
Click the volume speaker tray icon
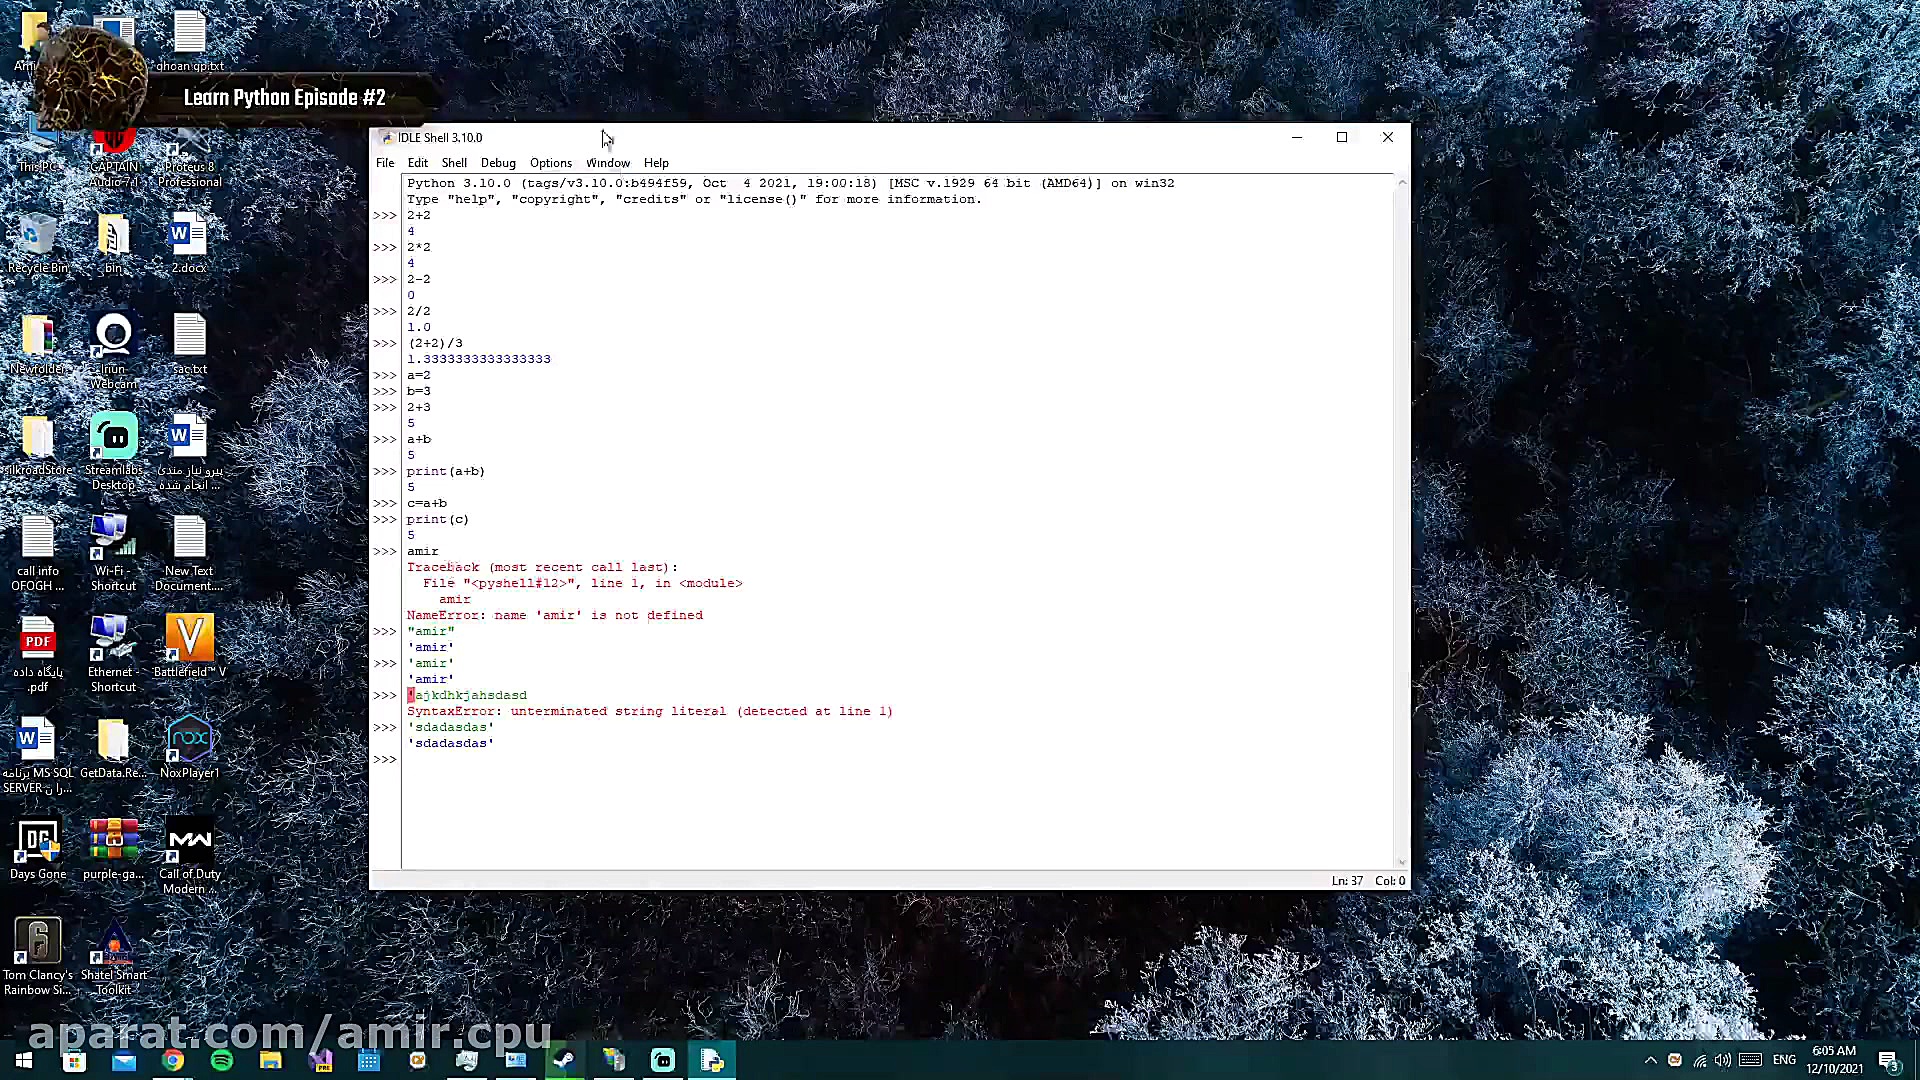point(1722,1060)
